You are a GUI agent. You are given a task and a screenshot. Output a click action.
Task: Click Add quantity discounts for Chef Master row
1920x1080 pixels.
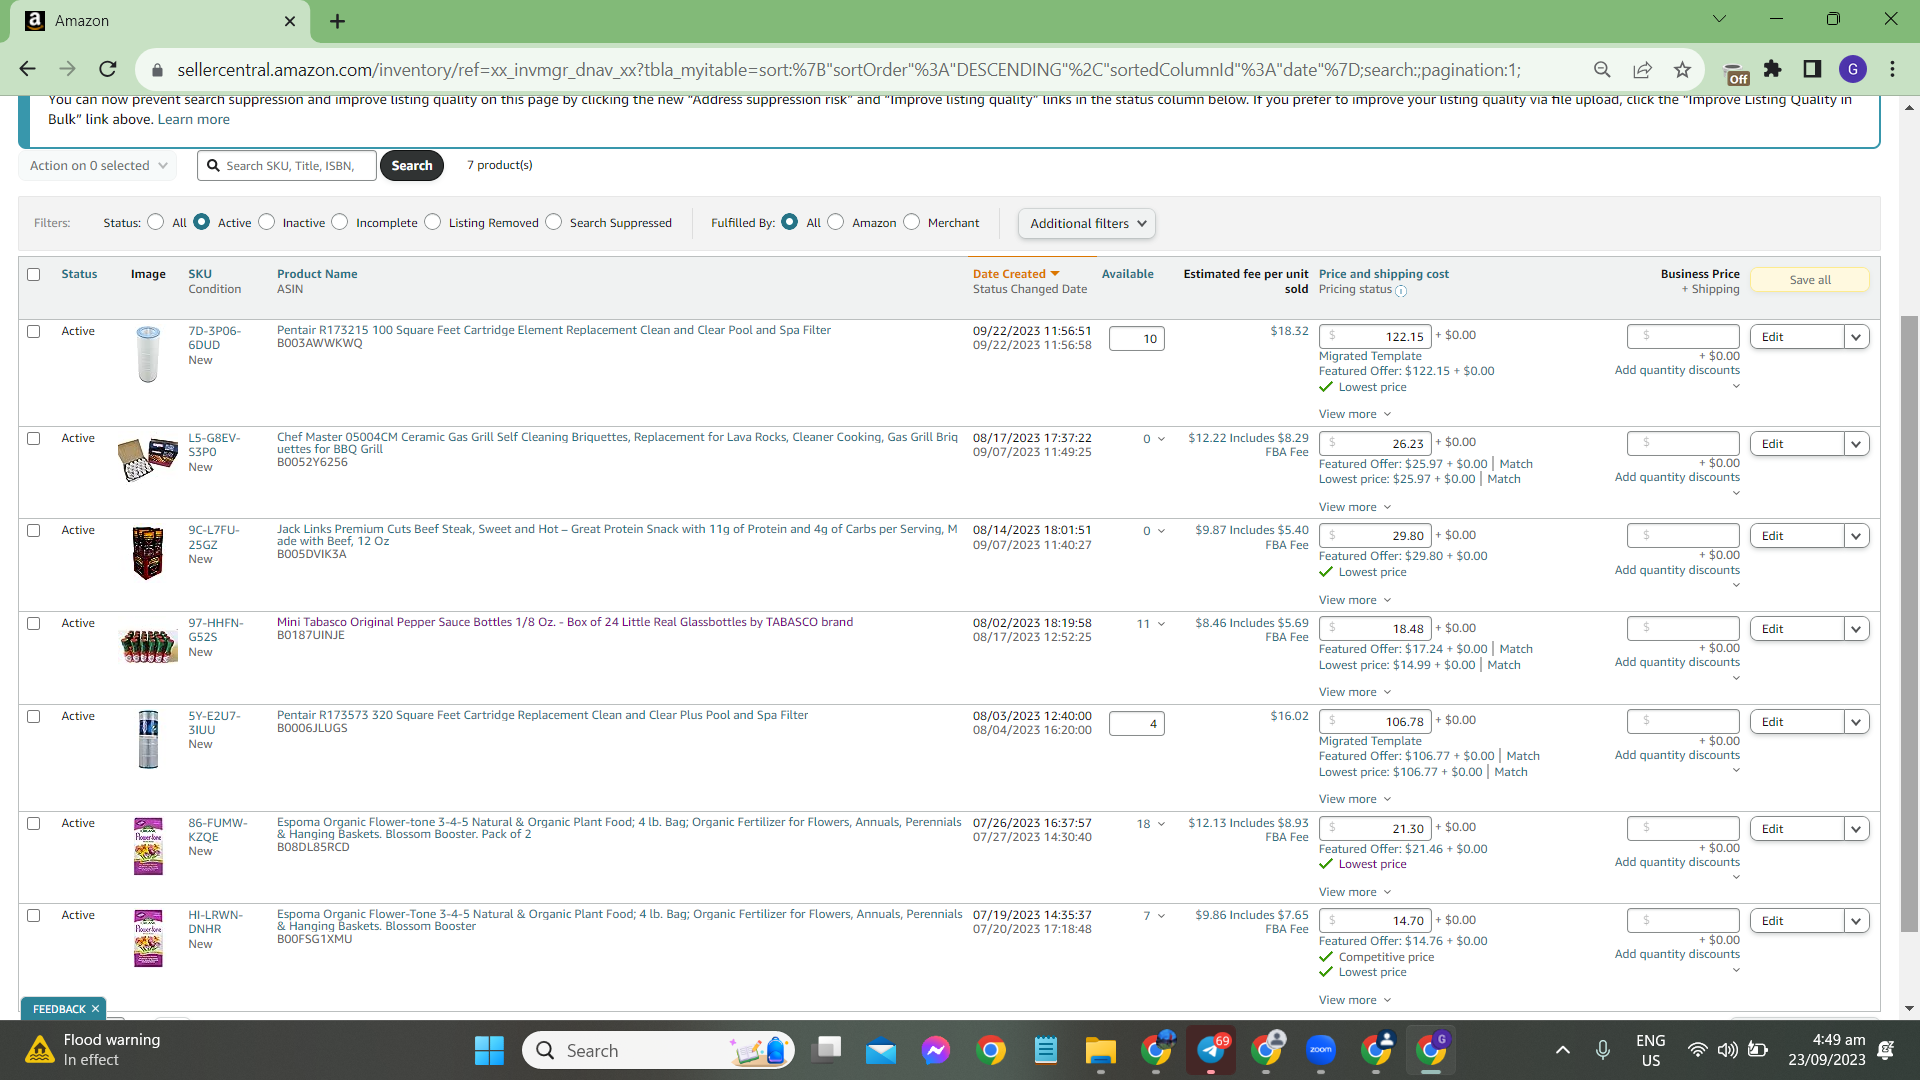pos(1677,477)
